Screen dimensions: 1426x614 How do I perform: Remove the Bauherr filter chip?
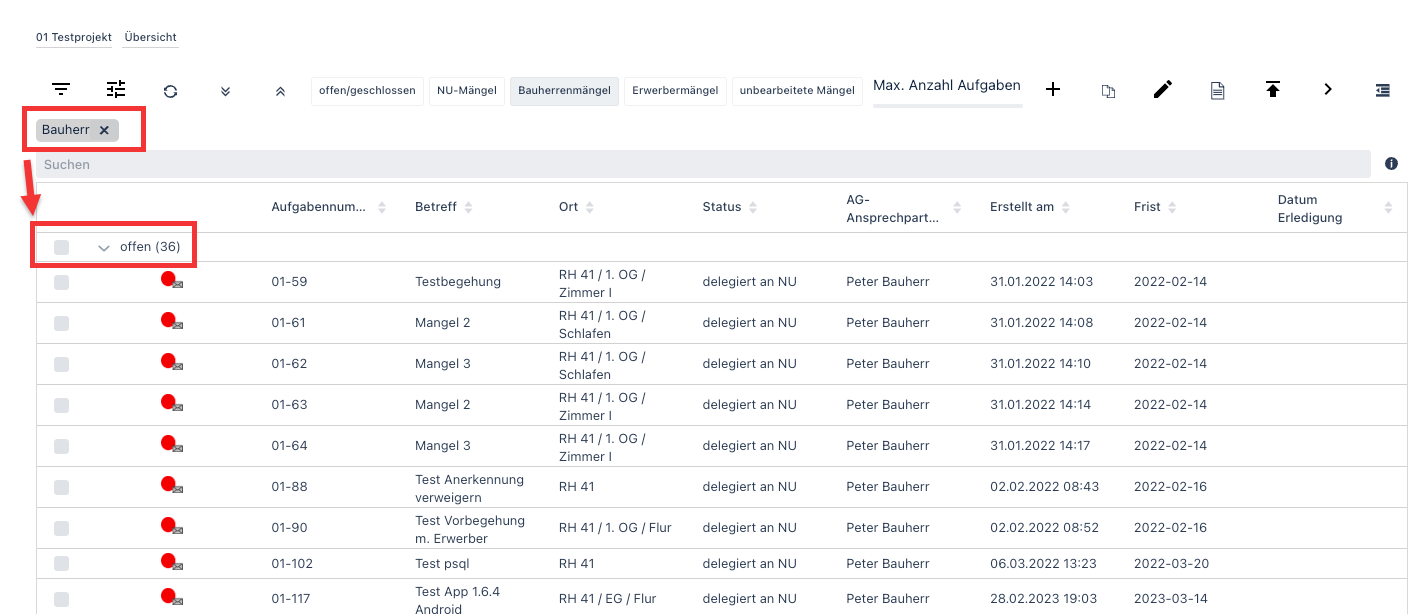pyautogui.click(x=104, y=130)
